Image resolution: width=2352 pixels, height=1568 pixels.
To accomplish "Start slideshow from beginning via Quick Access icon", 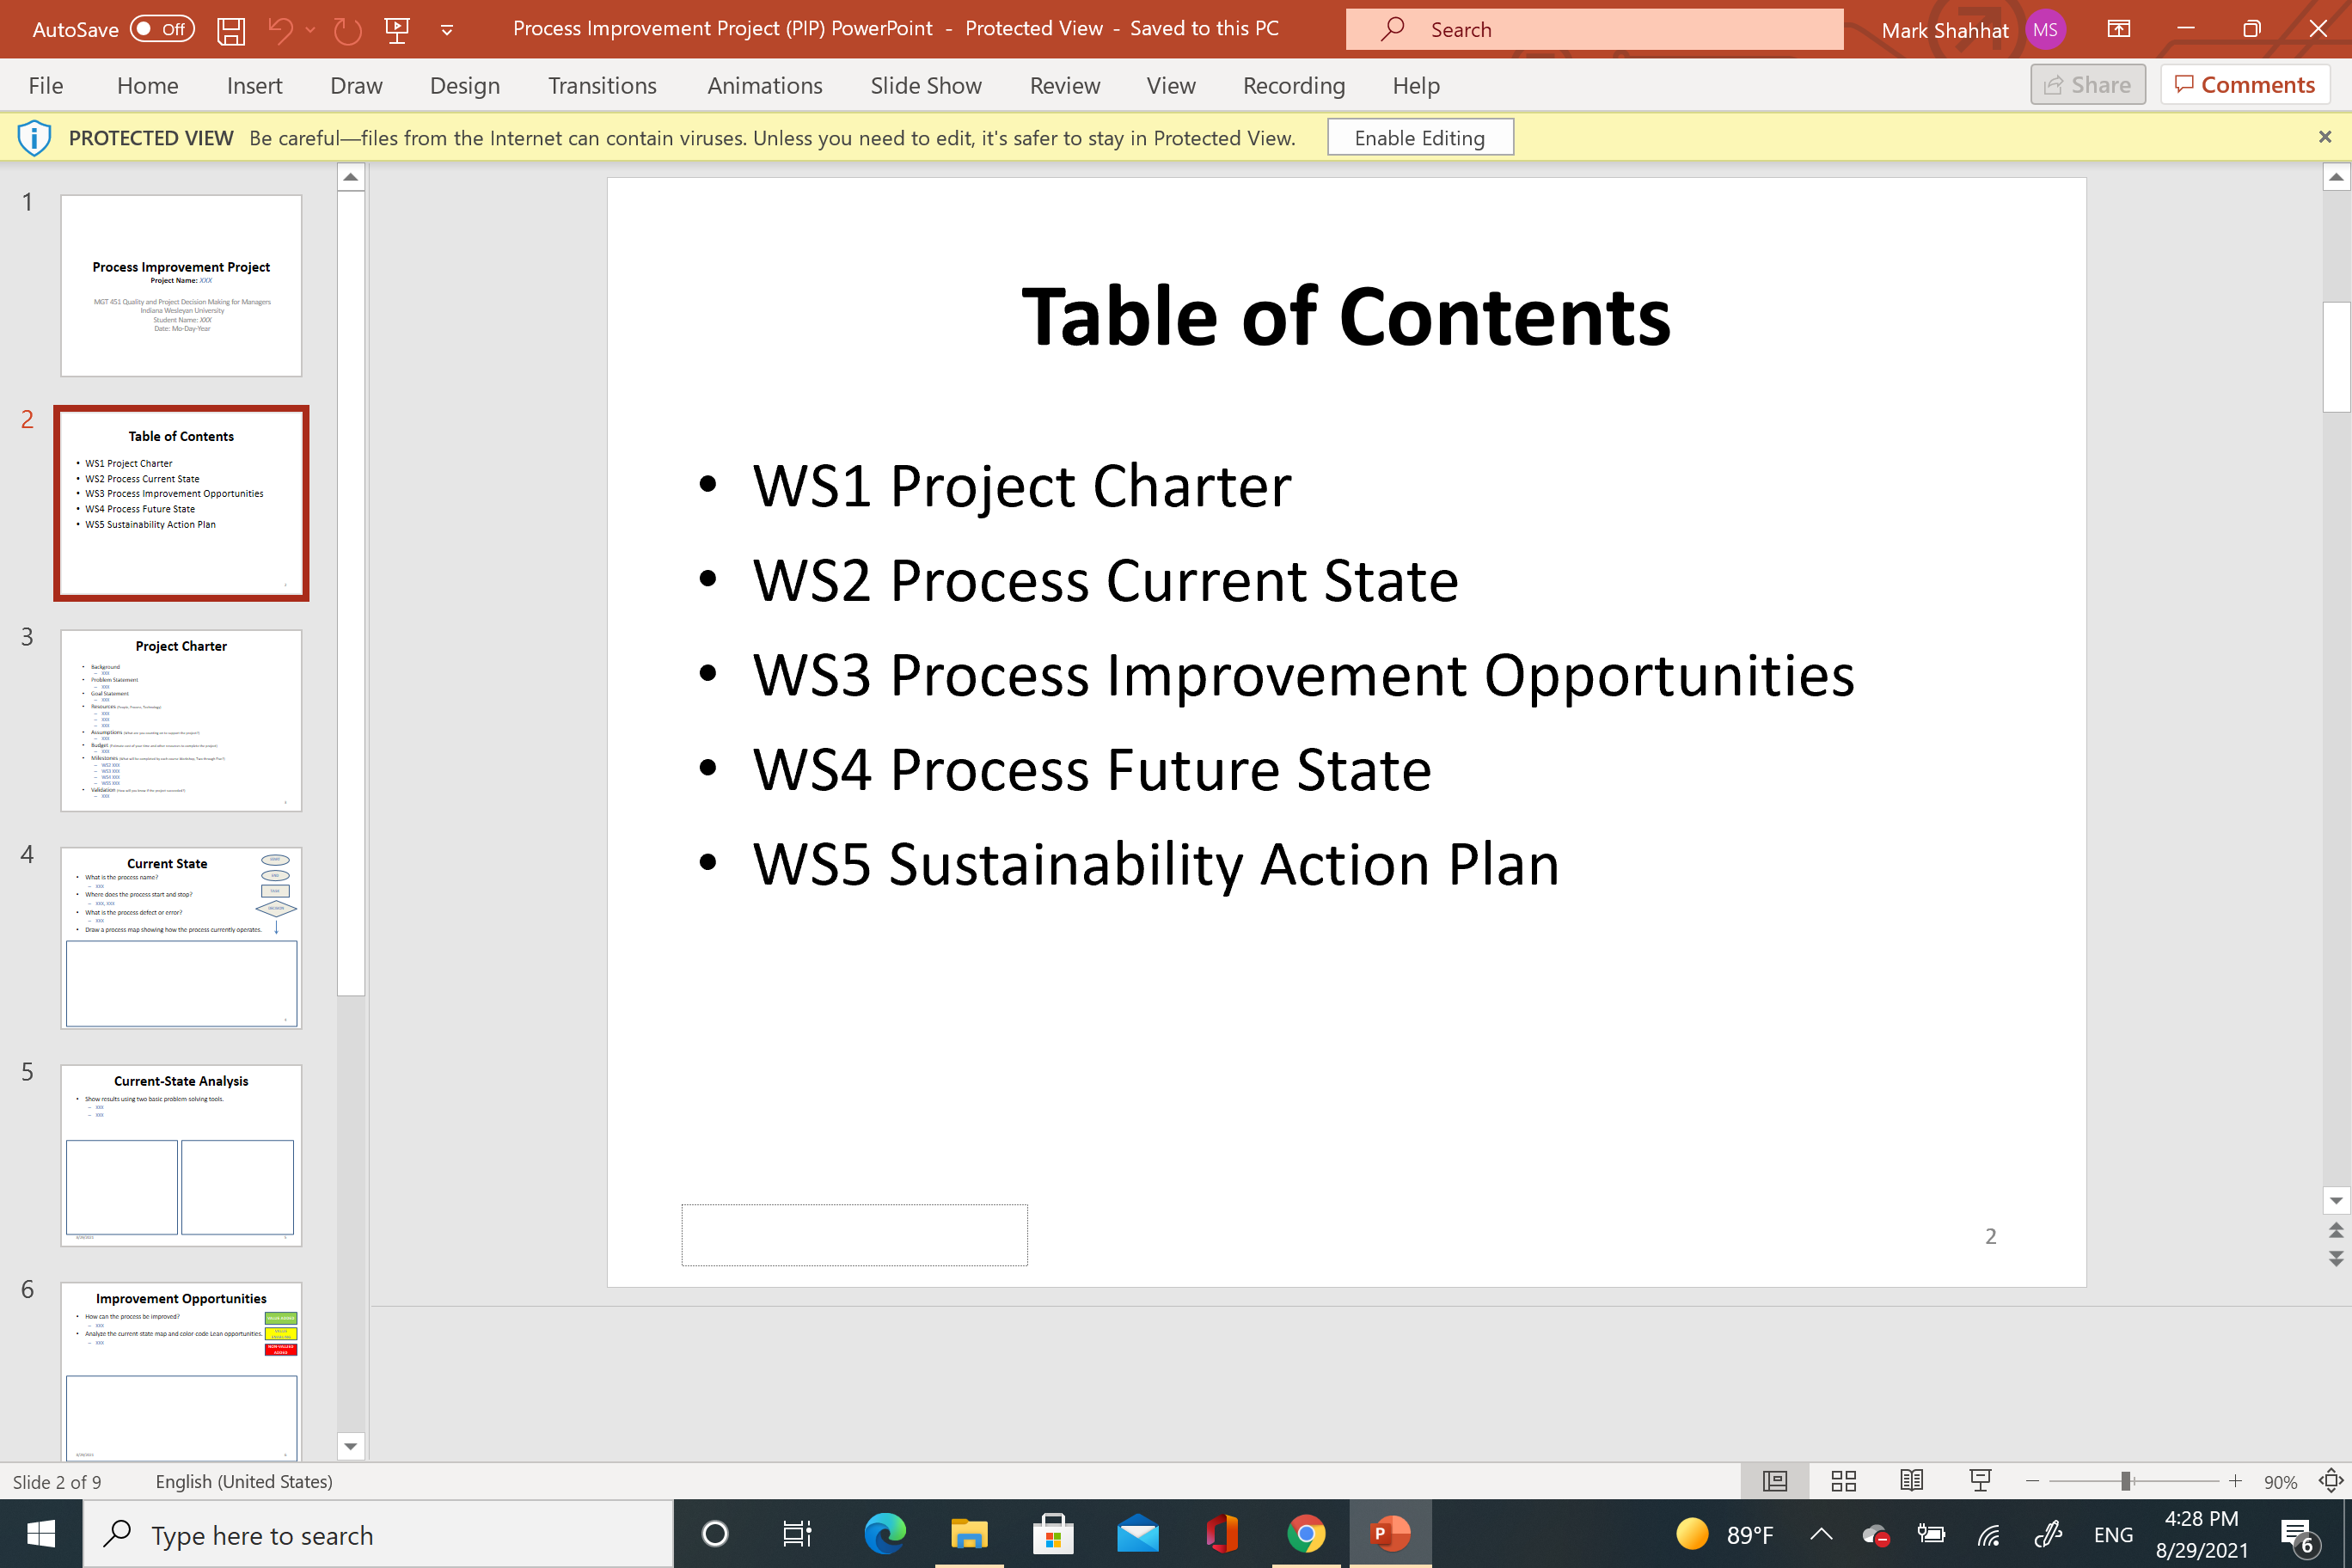I will (397, 29).
